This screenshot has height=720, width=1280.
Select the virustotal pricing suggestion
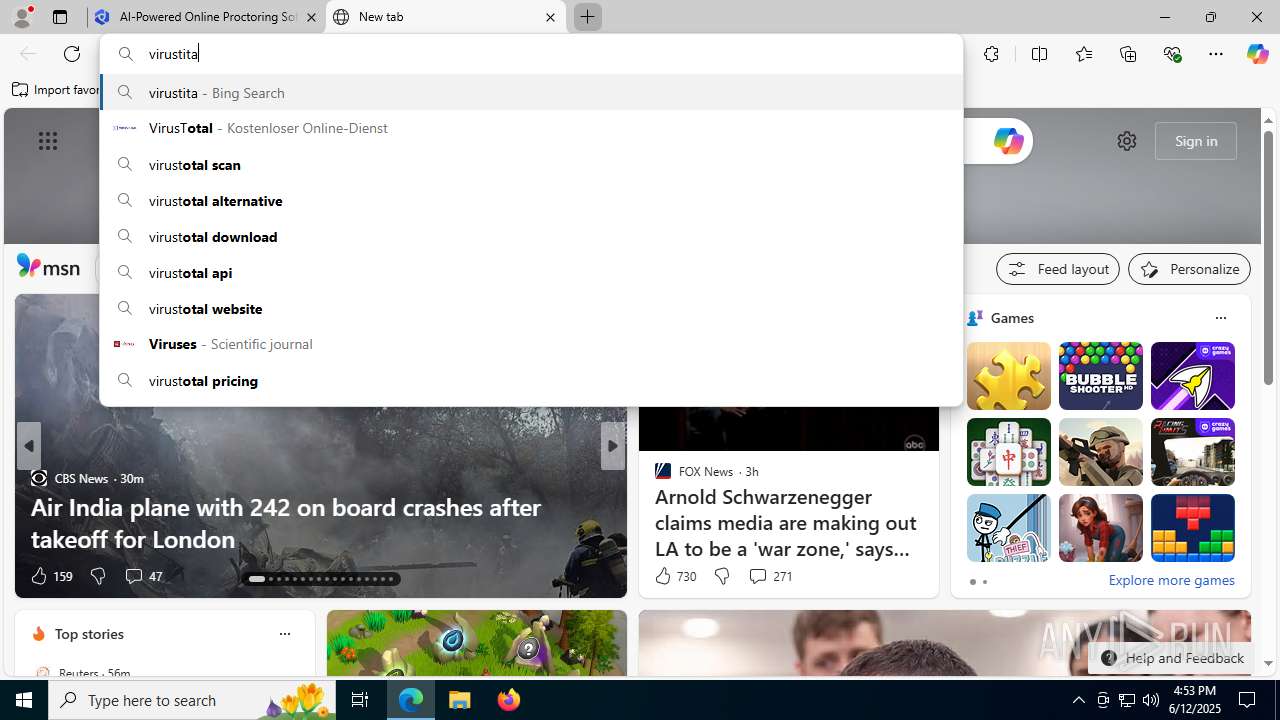531,380
